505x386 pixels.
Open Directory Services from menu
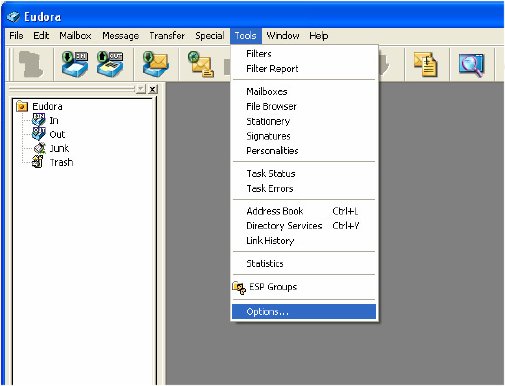click(304, 226)
